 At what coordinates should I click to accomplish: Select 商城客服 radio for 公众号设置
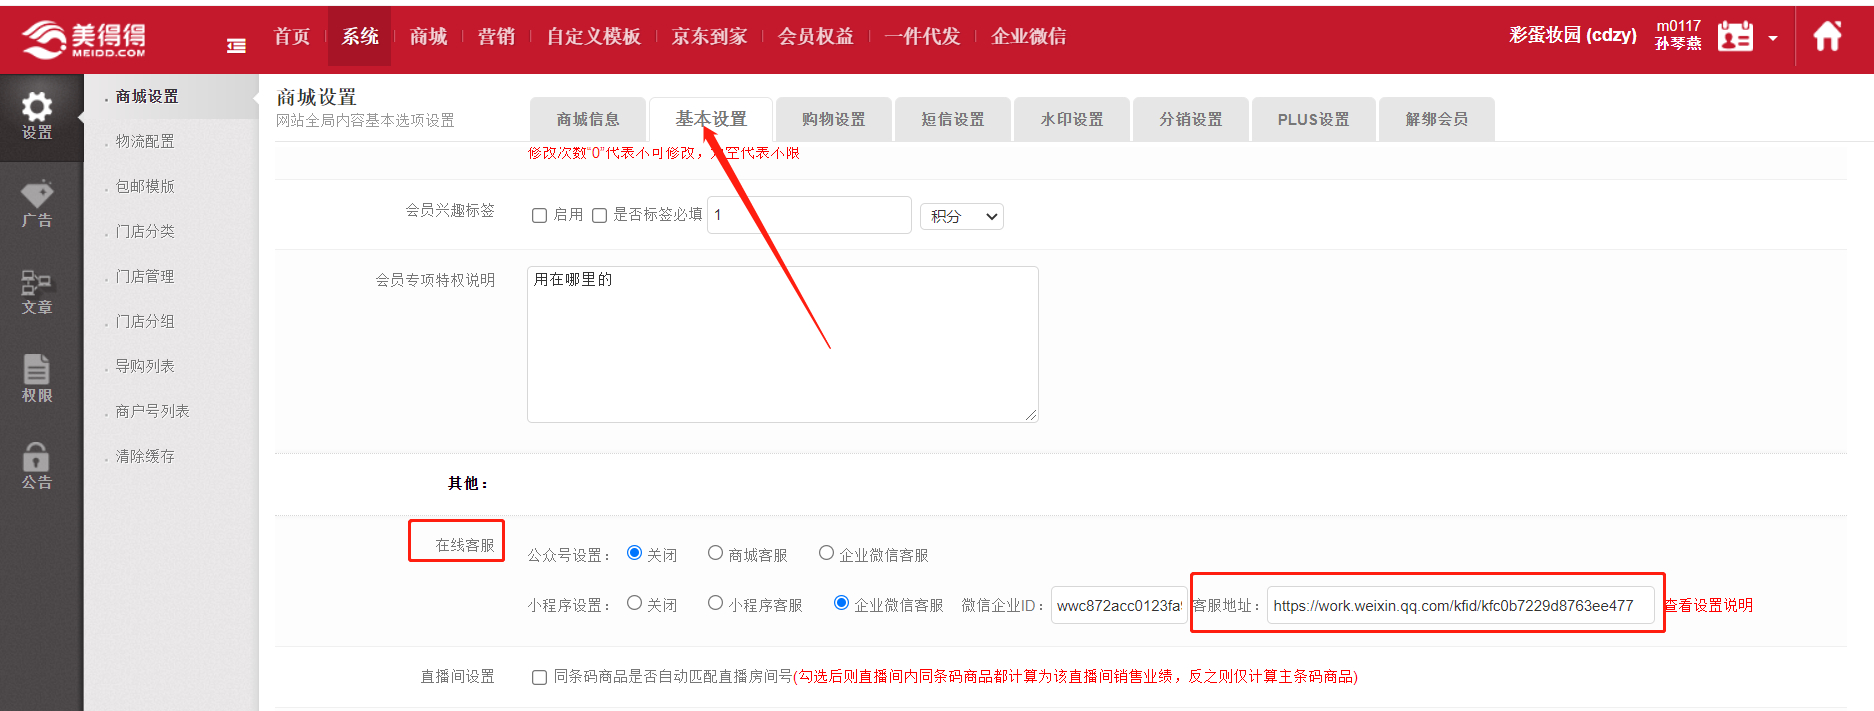(x=715, y=553)
